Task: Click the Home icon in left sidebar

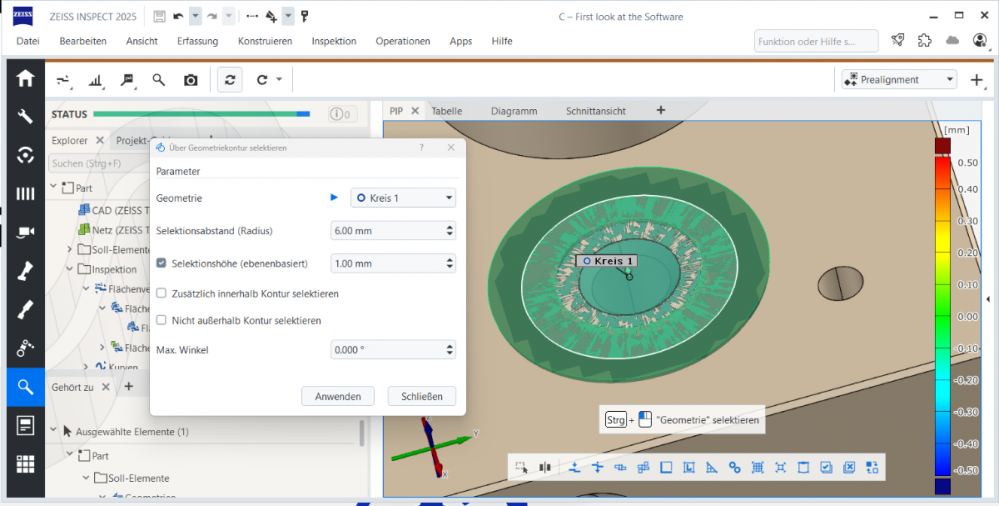Action: coord(25,79)
